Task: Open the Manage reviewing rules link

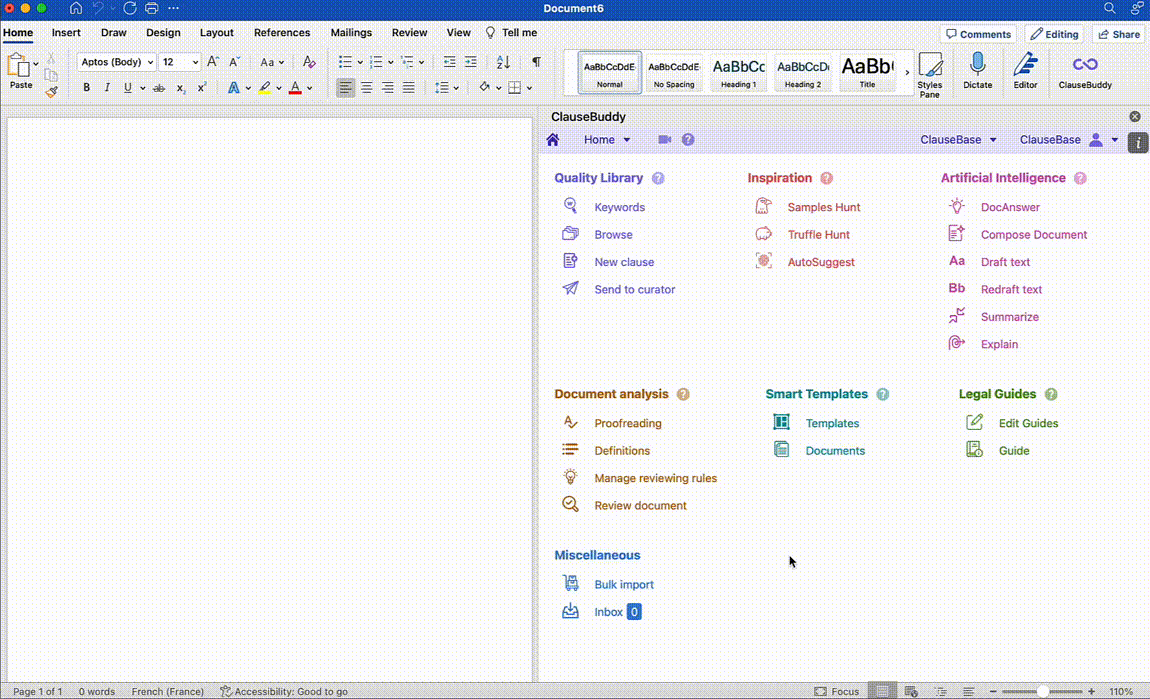Action: click(x=655, y=477)
